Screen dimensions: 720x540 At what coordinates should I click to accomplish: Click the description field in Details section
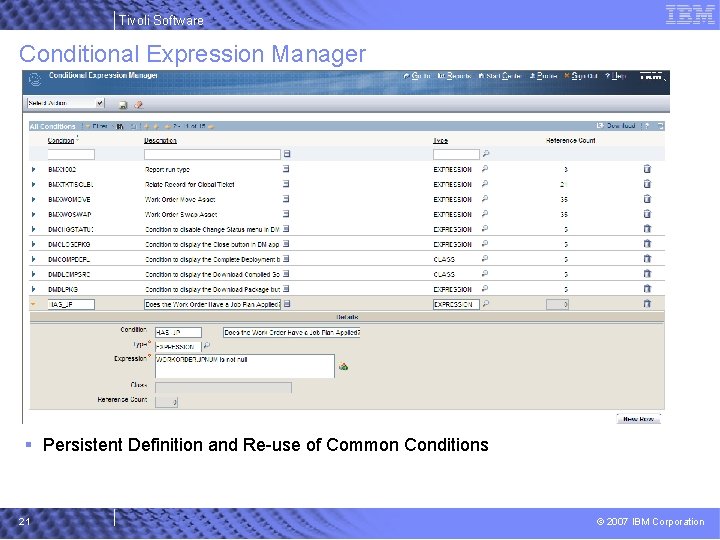pos(292,332)
